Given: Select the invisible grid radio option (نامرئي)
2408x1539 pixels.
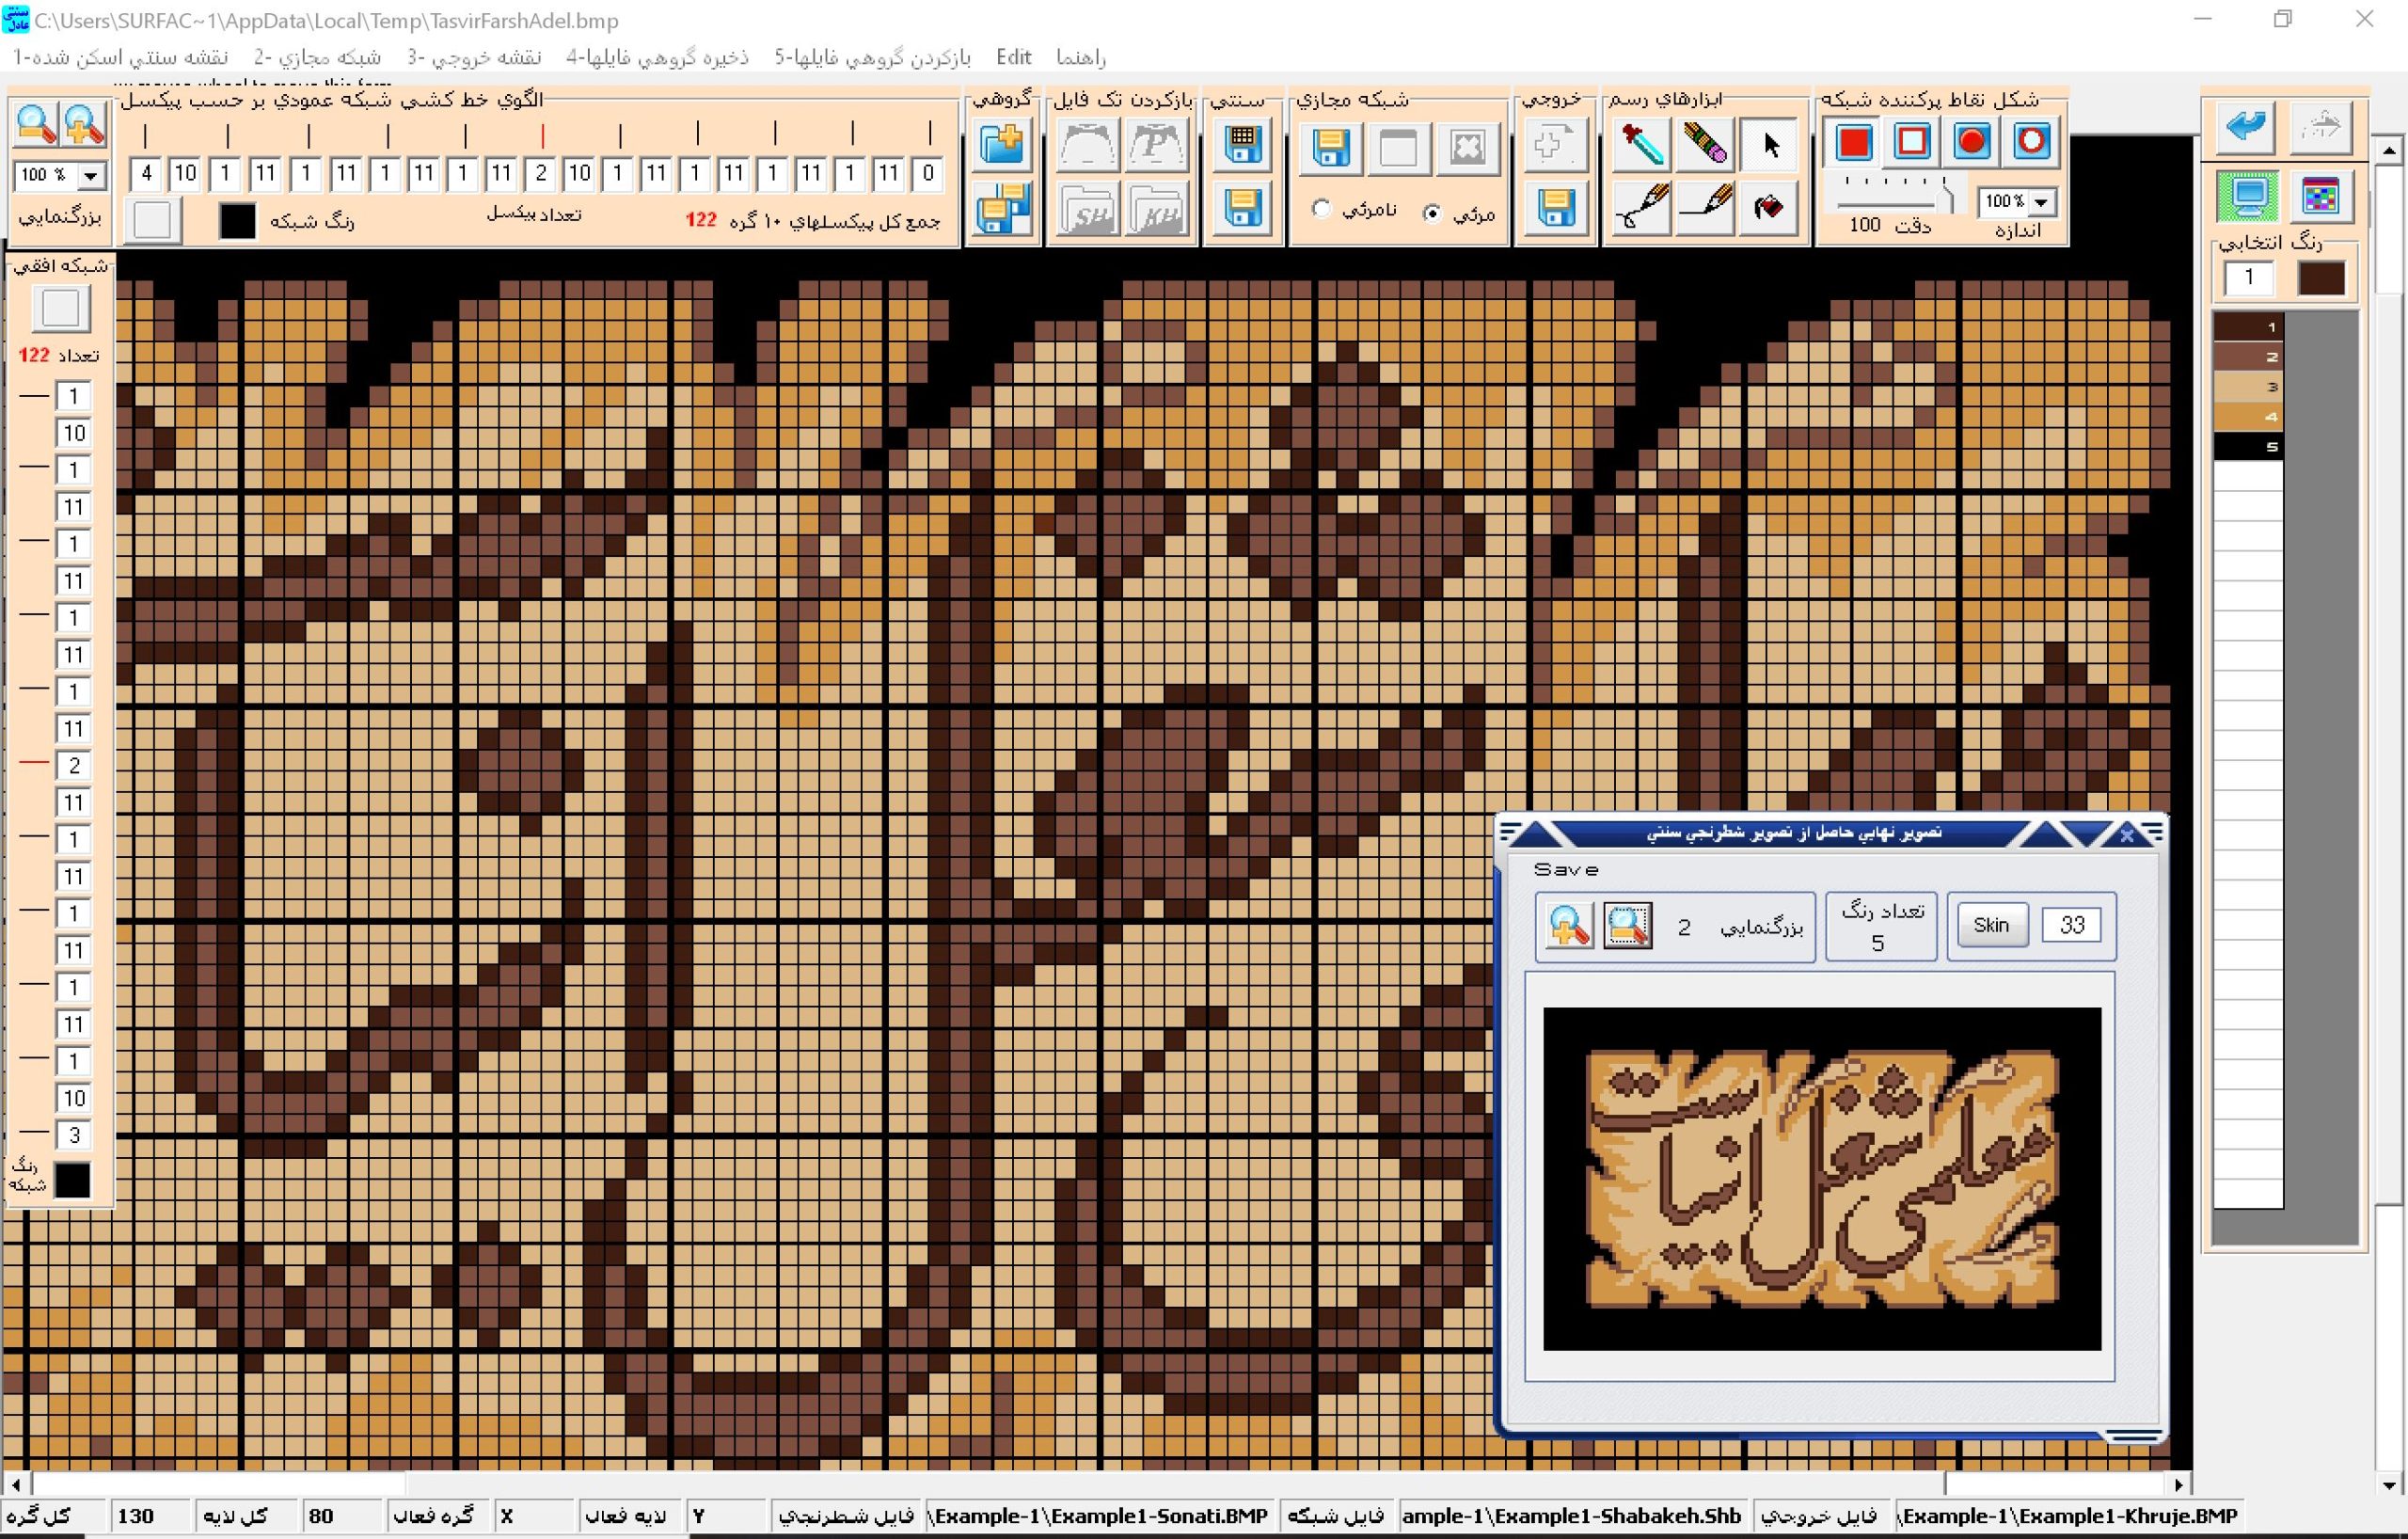Looking at the screenshot, I should (1322, 209).
